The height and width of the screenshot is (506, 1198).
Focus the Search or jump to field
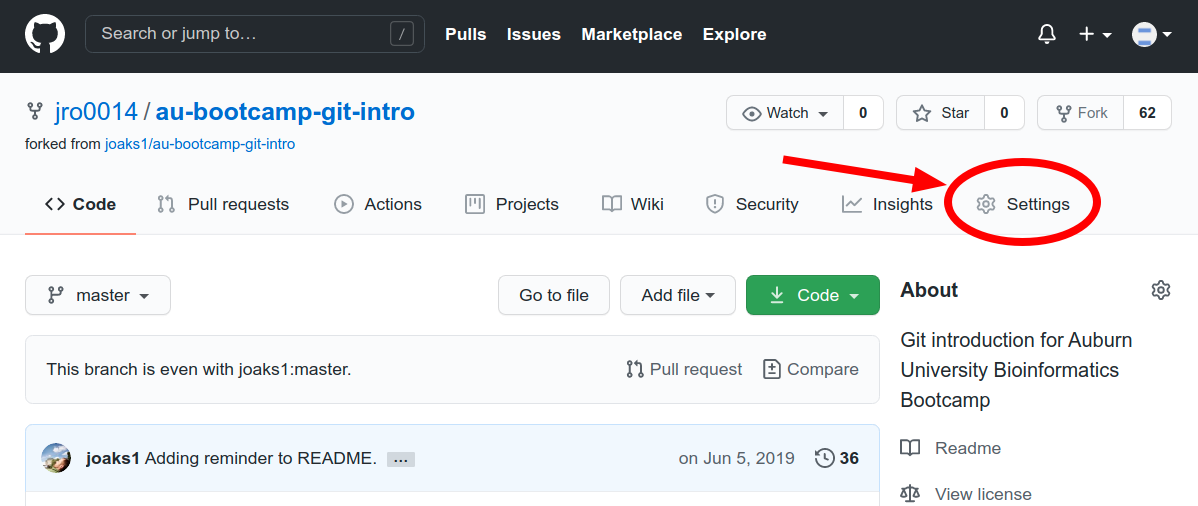coord(254,34)
